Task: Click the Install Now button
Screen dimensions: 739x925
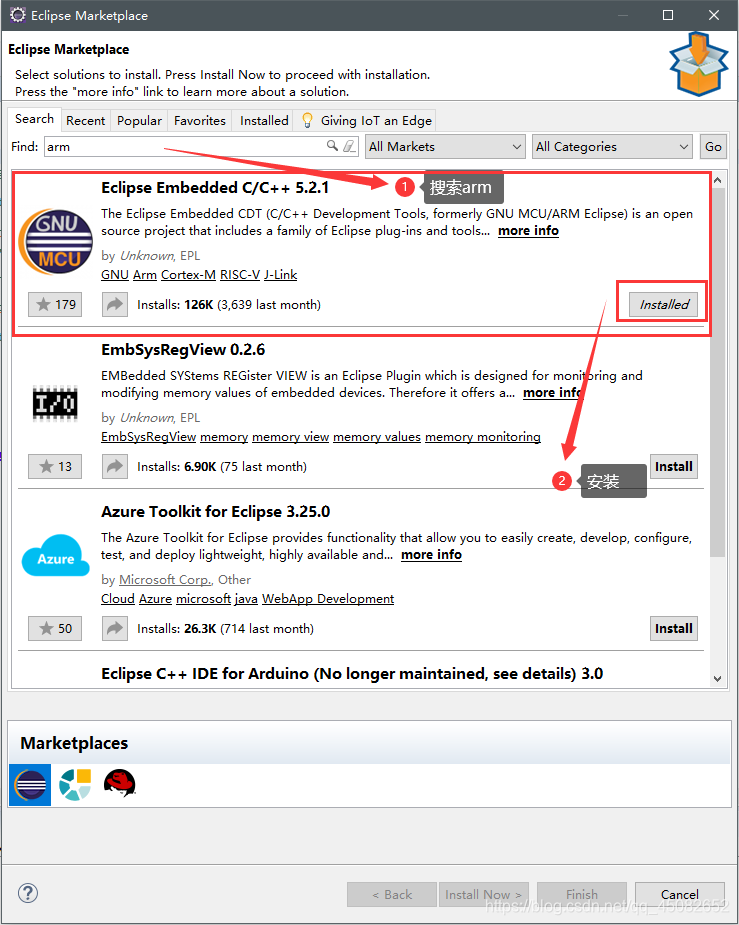Action: tap(484, 894)
